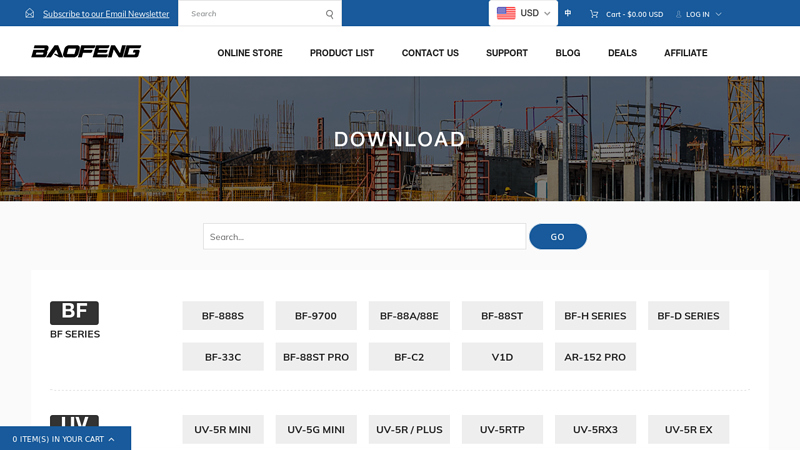Click the shopping cart icon
Image resolution: width=800 pixels, height=450 pixels.
tap(594, 14)
